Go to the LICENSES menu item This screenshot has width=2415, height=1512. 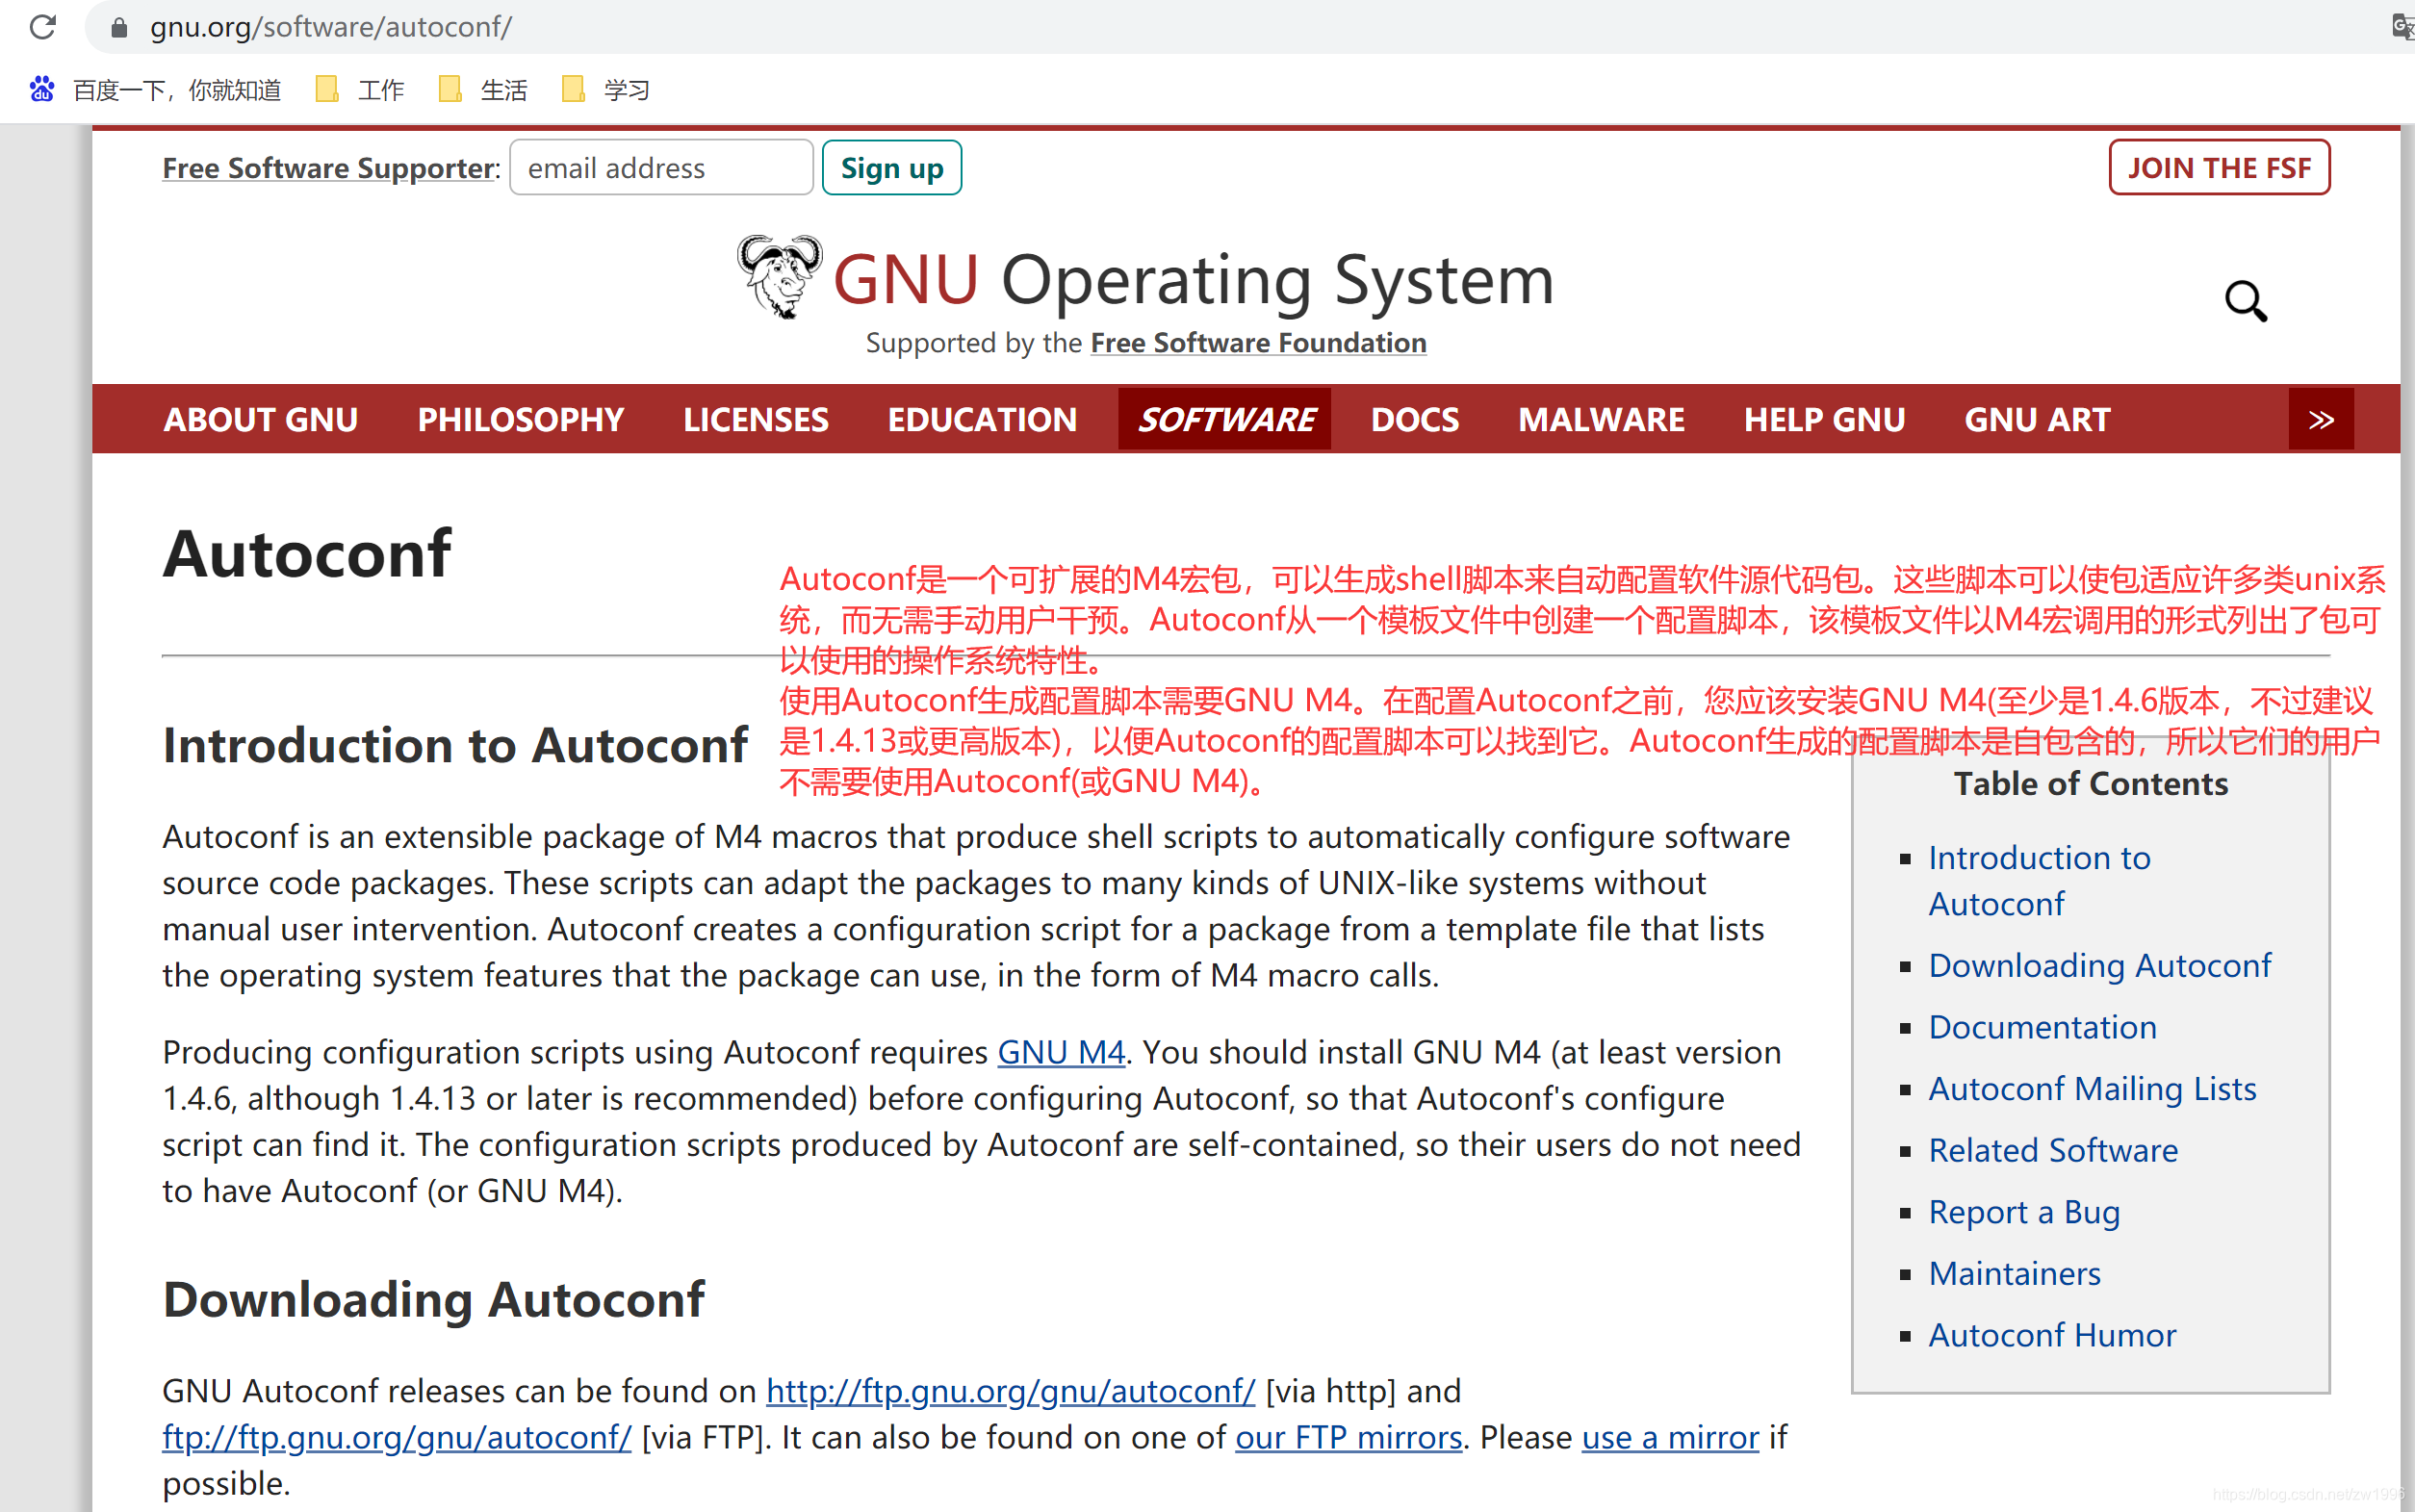(x=755, y=419)
